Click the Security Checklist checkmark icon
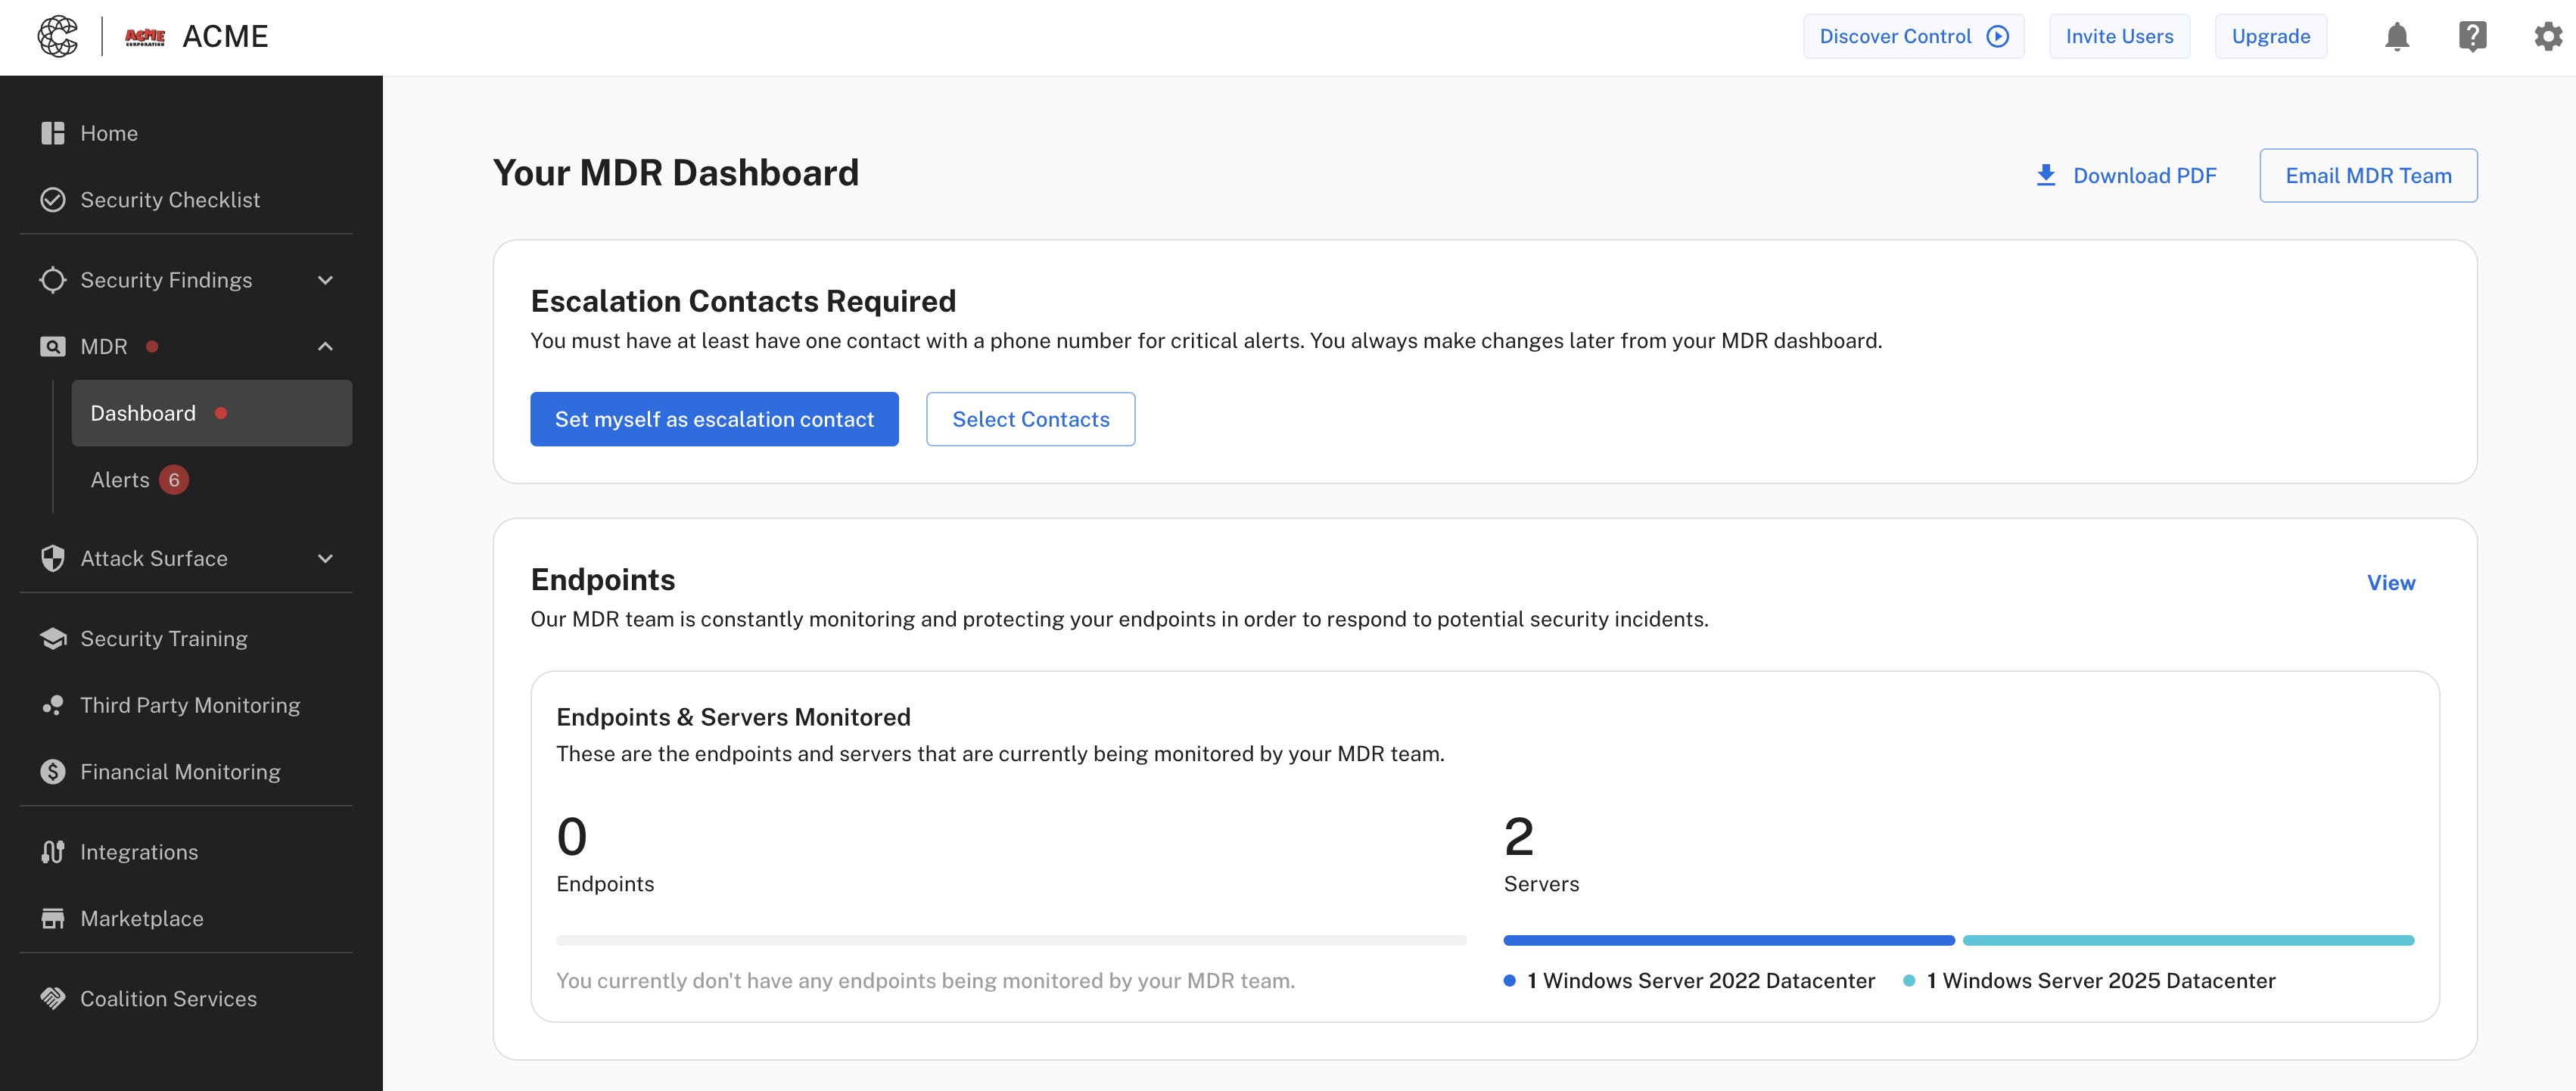The image size is (2576, 1091). 53,200
